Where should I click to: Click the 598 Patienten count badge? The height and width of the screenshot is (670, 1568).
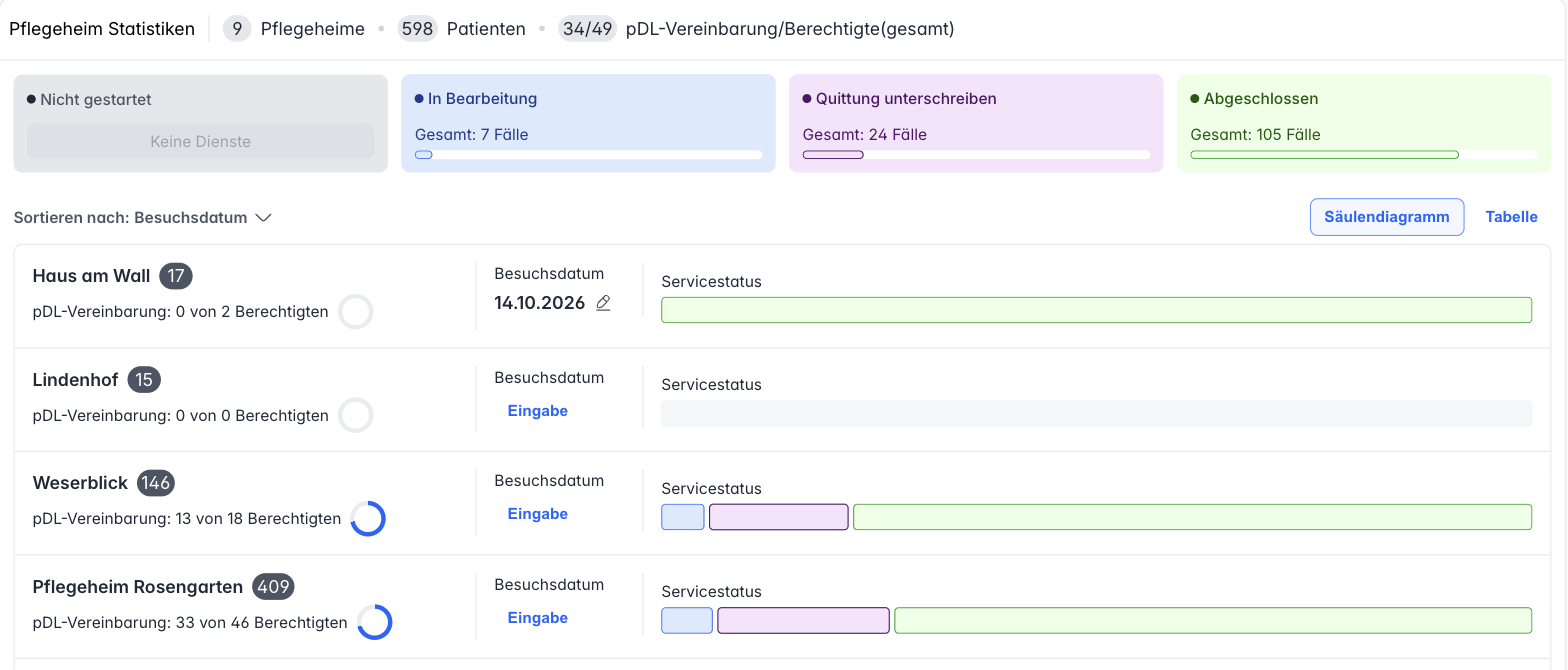pos(417,29)
